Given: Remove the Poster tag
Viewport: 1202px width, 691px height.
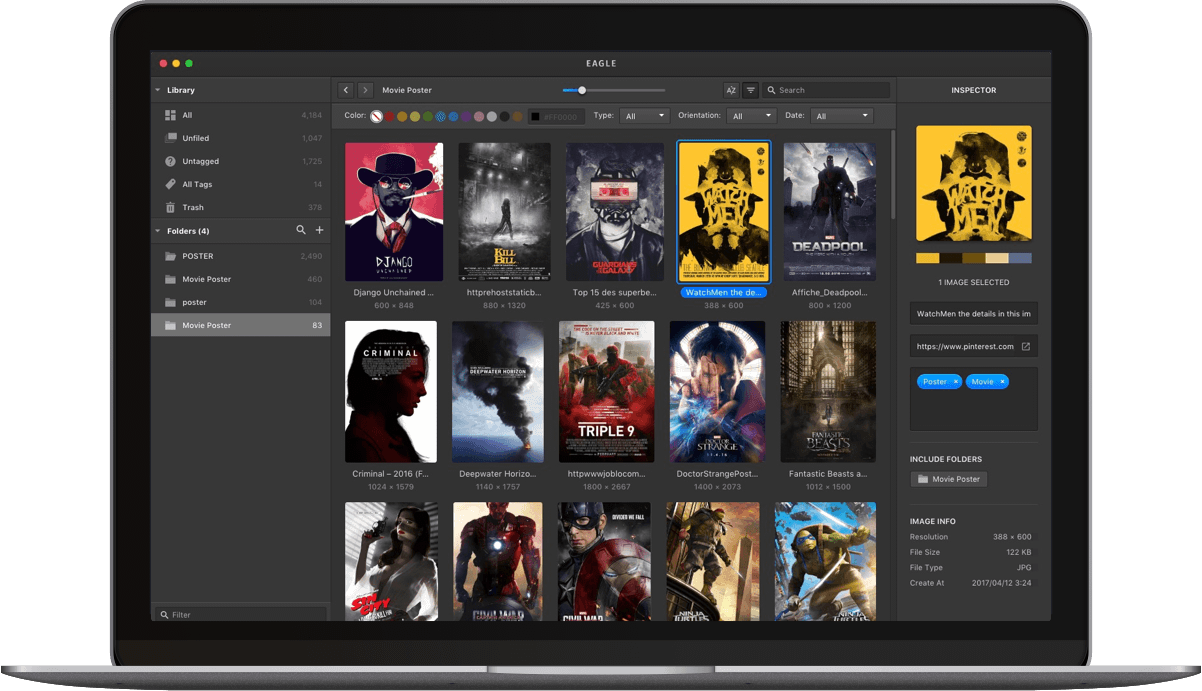Looking at the screenshot, I should [956, 382].
